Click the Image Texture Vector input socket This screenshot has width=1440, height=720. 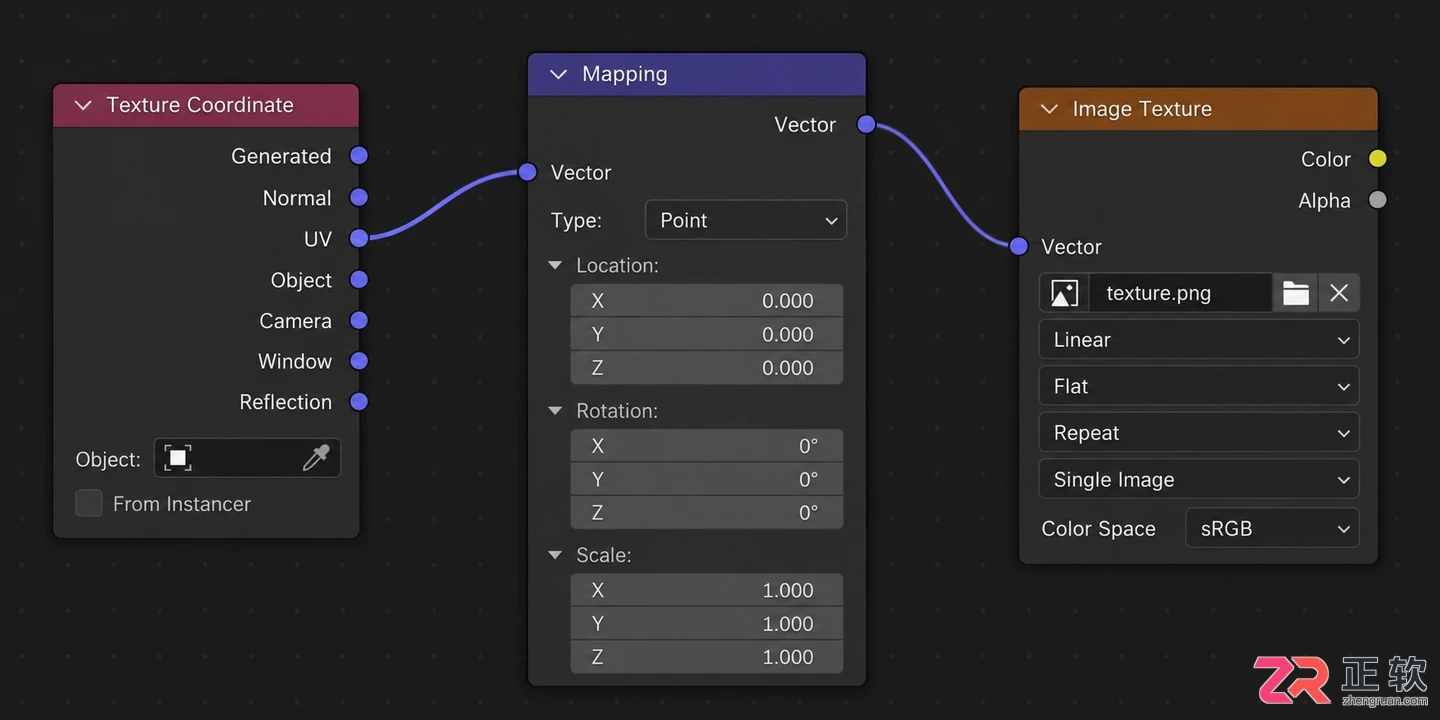(x=1019, y=246)
